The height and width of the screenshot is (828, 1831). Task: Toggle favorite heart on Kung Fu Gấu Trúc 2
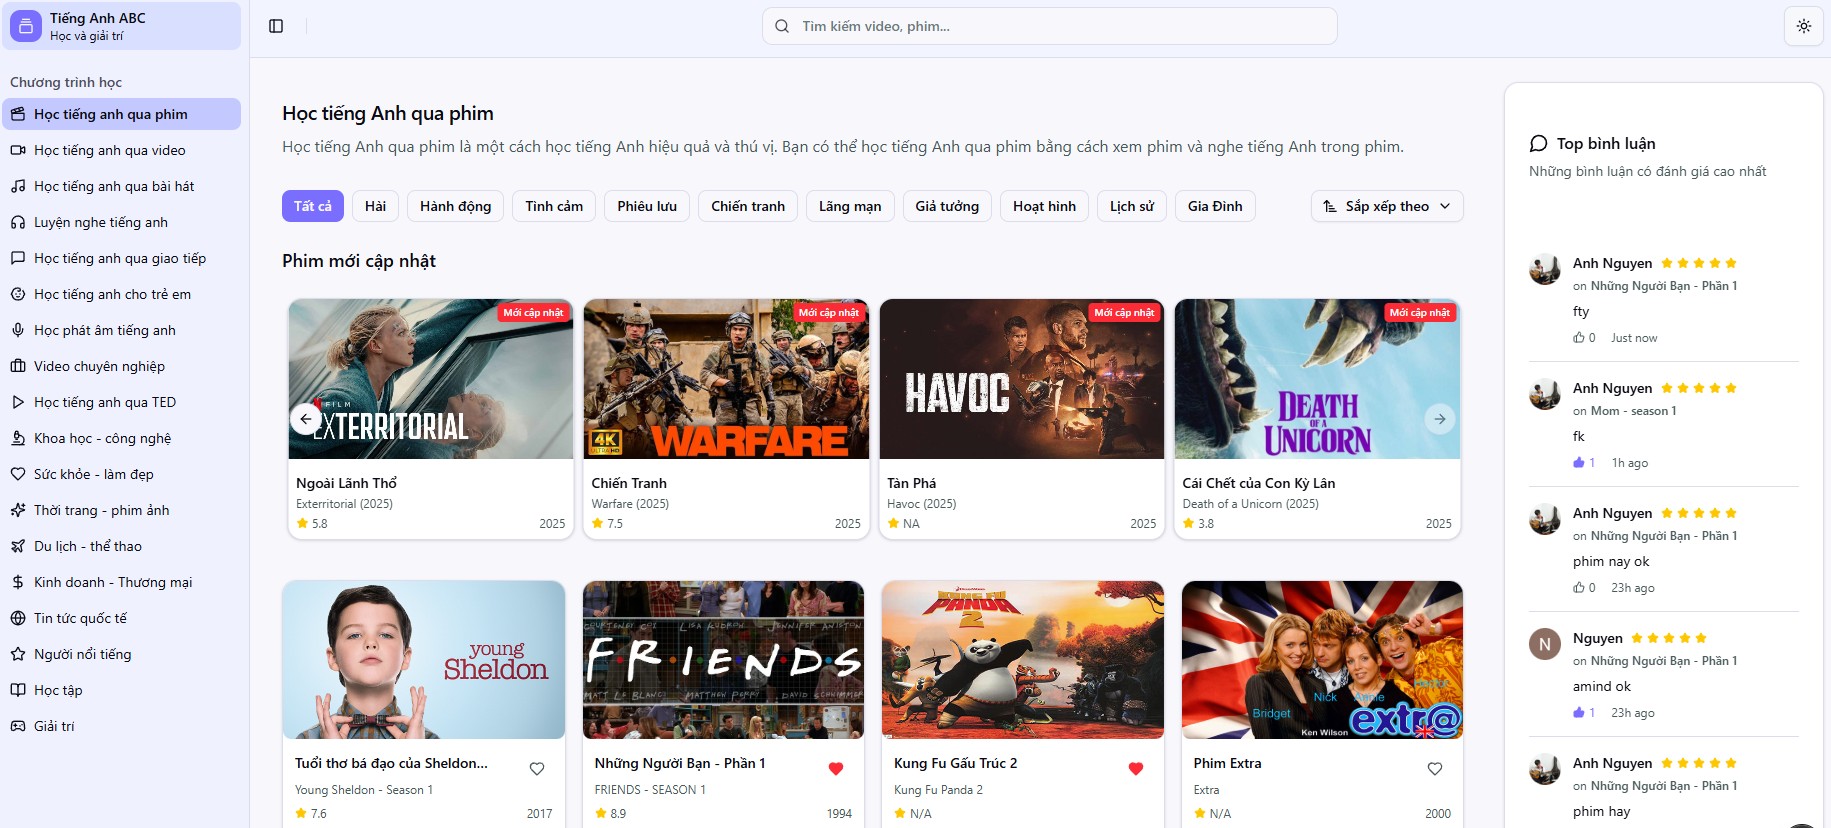point(1136,768)
